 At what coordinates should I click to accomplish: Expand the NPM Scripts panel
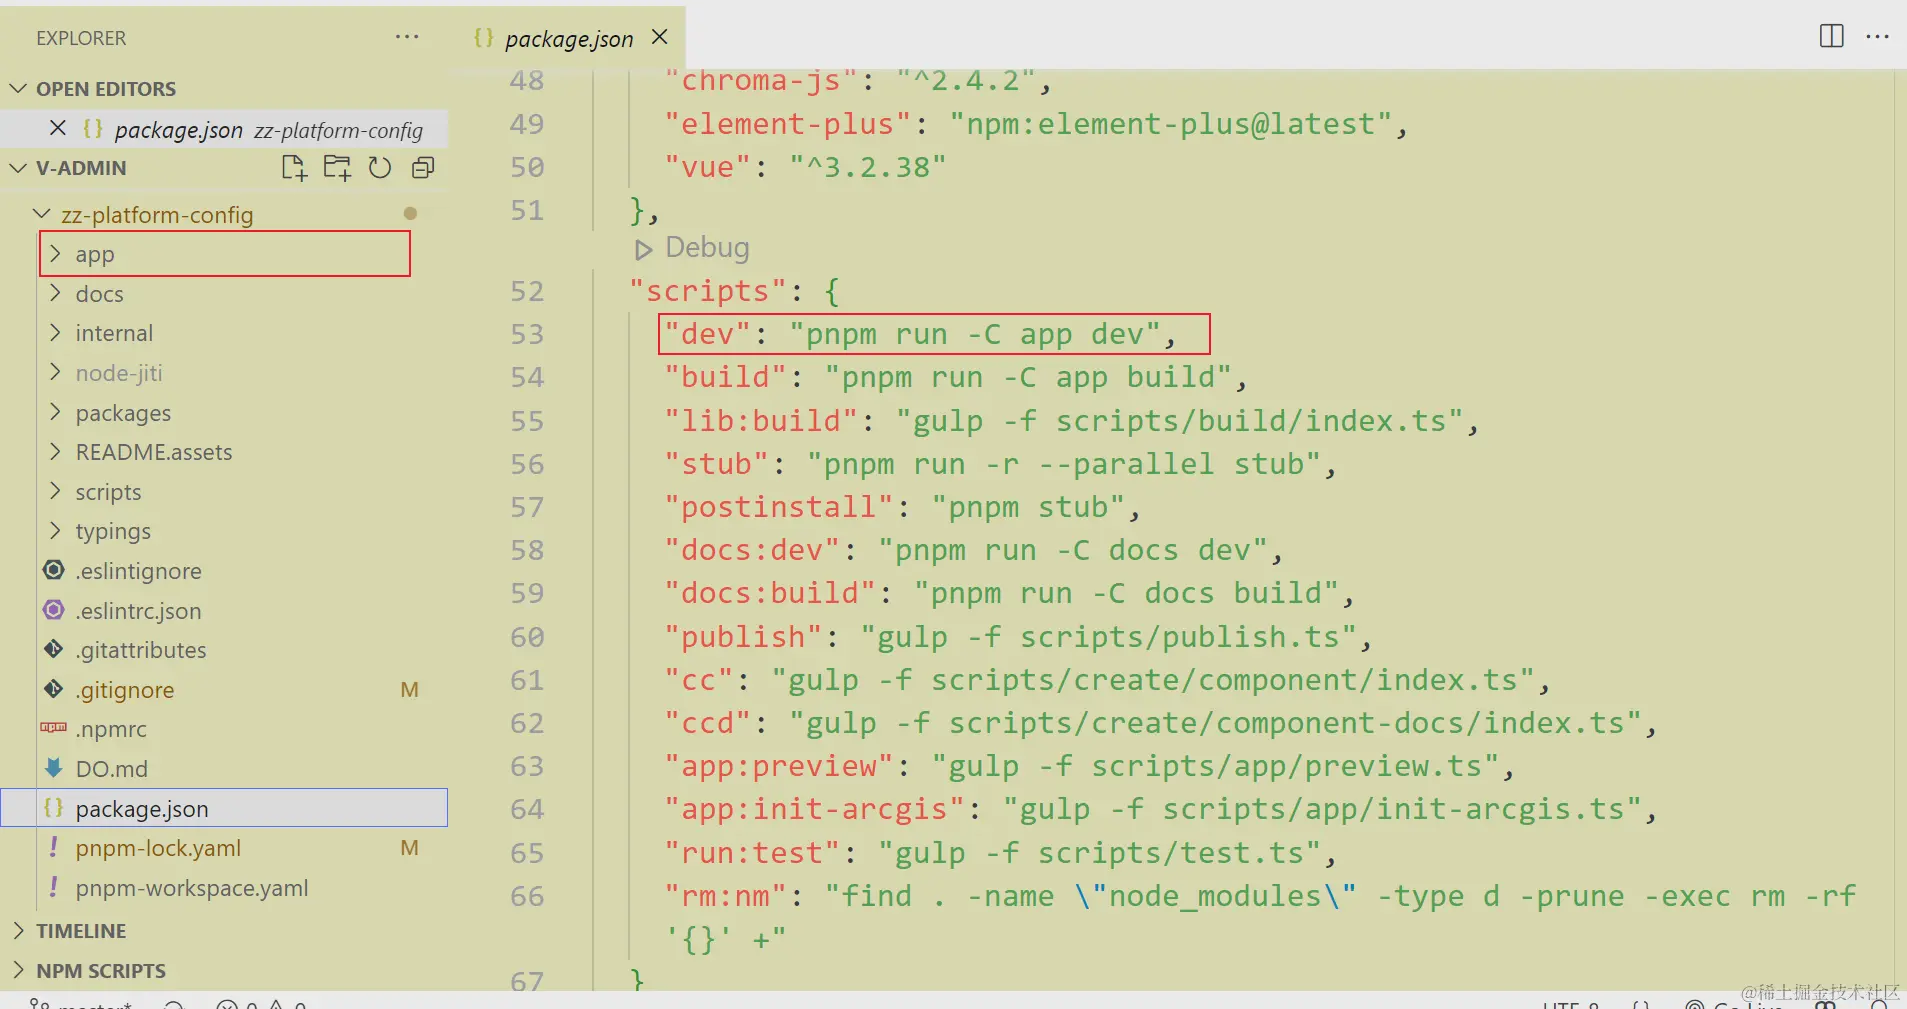click(x=18, y=970)
